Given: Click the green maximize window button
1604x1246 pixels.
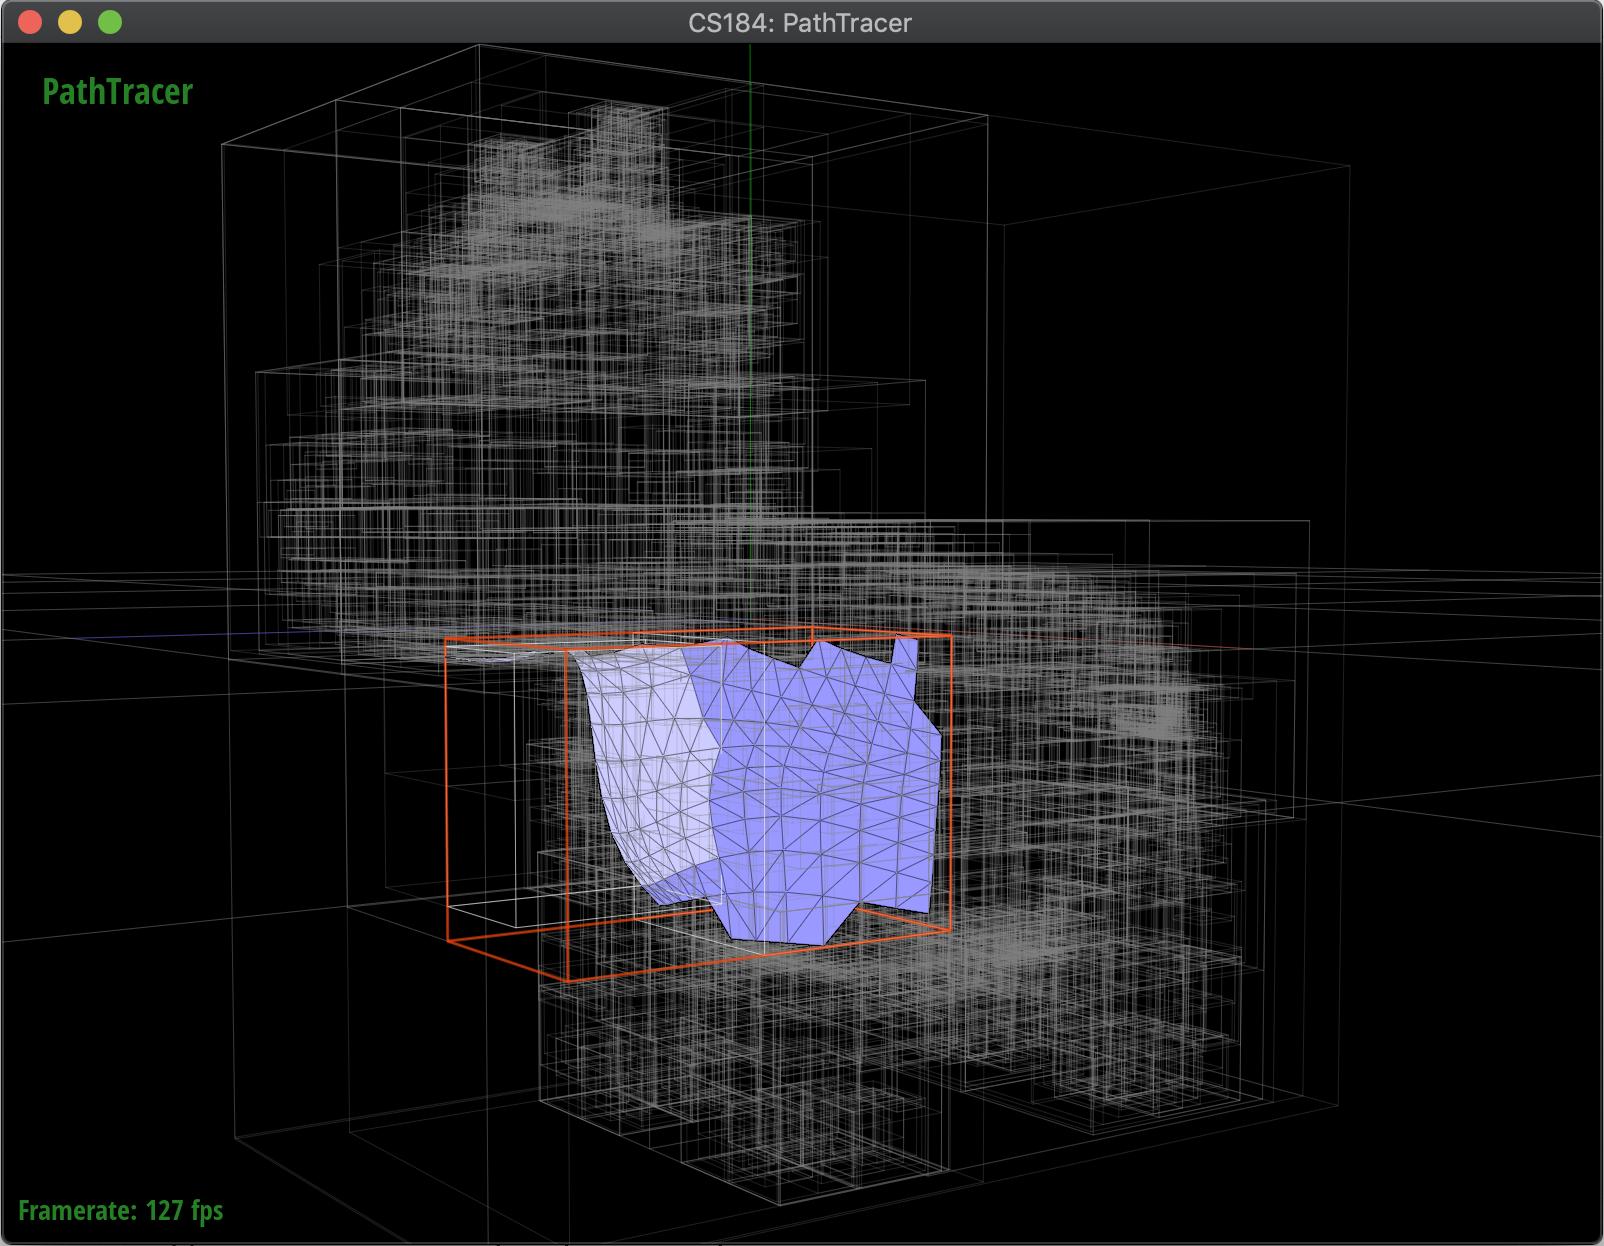Looking at the screenshot, I should pos(110,22).
